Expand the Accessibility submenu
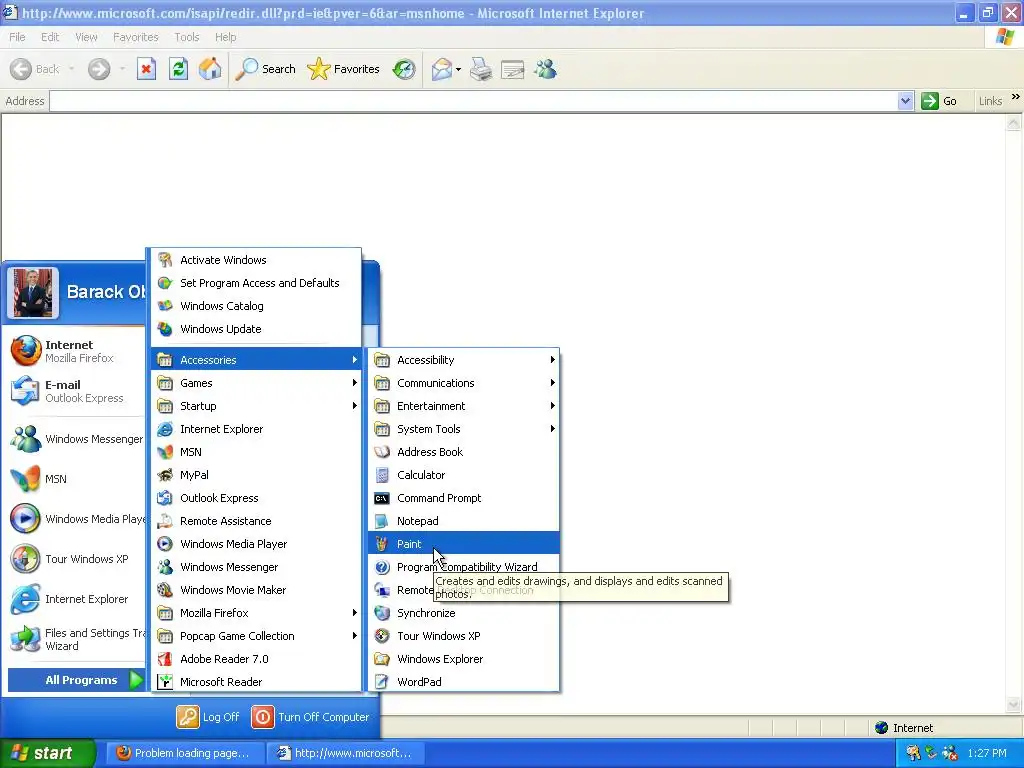The image size is (1024, 768). (464, 360)
